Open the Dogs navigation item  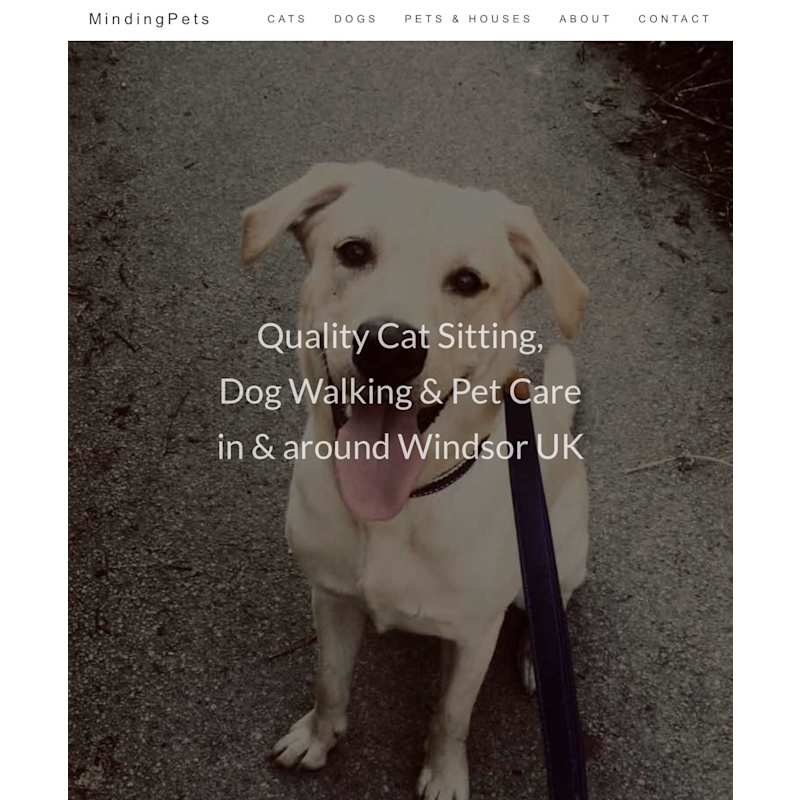355,19
